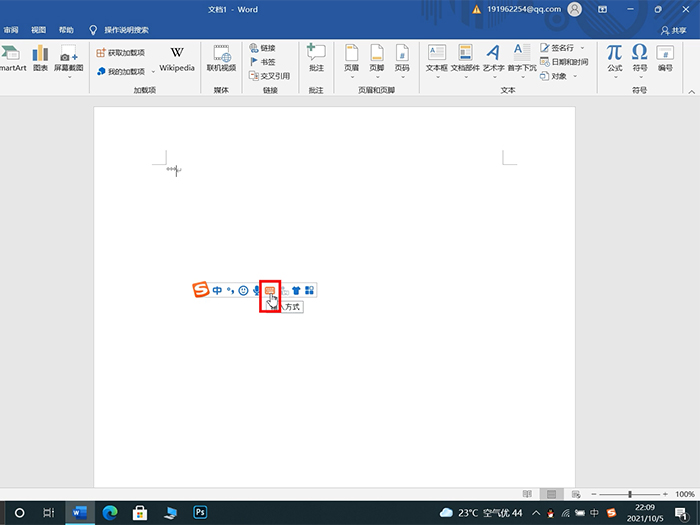Switch to the 帮助 help tab

click(66, 30)
